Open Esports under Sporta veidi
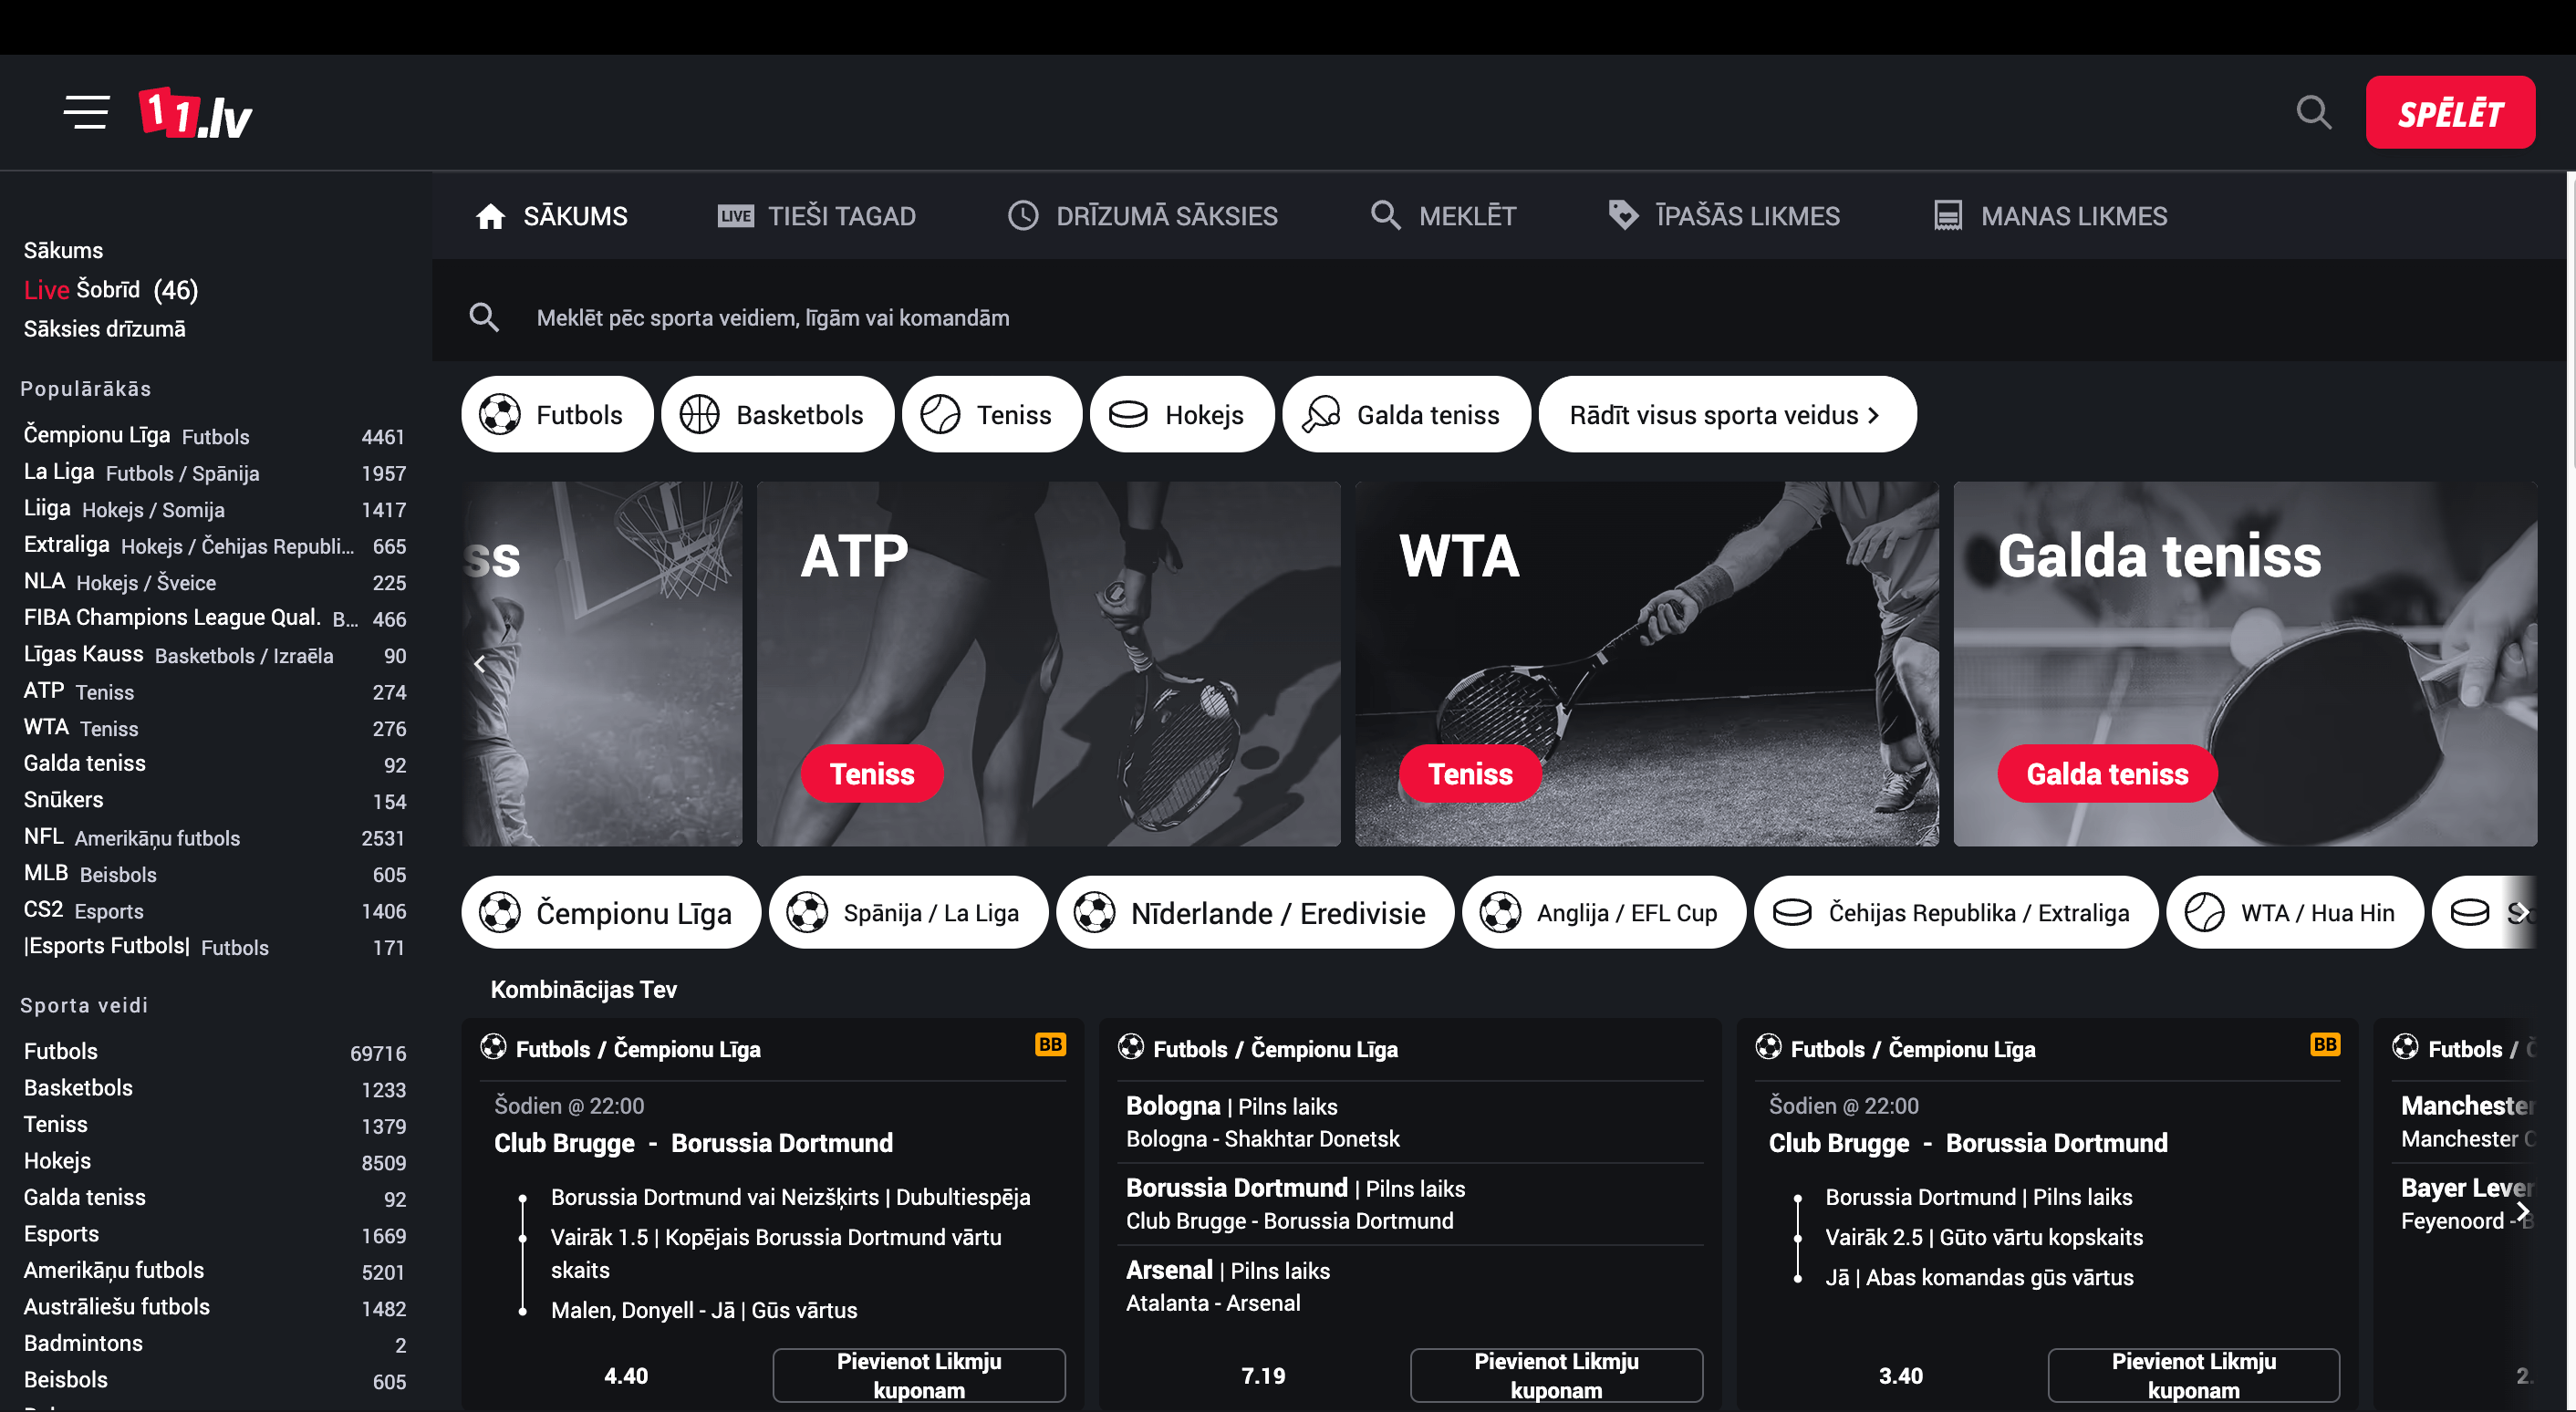 click(x=214, y=1234)
